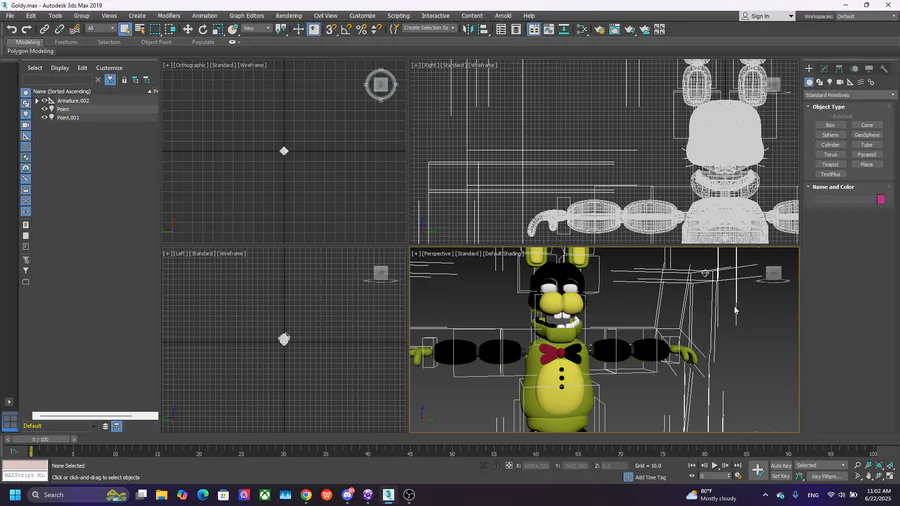Toggle visibility eye of Armature.002

pyautogui.click(x=44, y=101)
